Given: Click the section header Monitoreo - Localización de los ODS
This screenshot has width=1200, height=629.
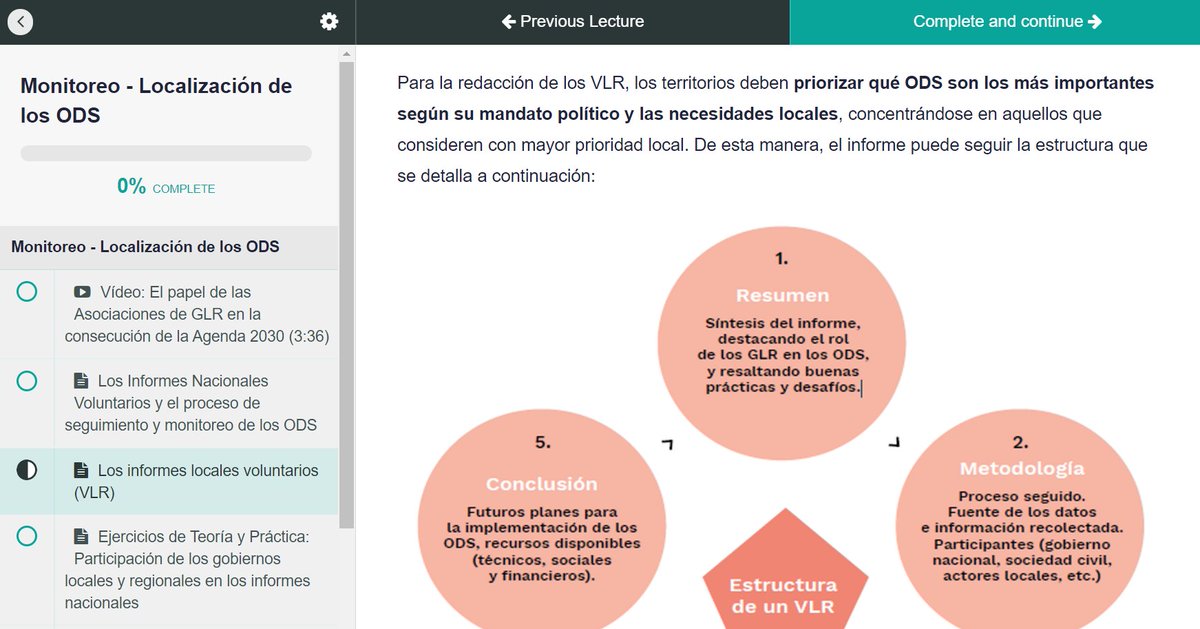Looking at the screenshot, I should (146, 247).
